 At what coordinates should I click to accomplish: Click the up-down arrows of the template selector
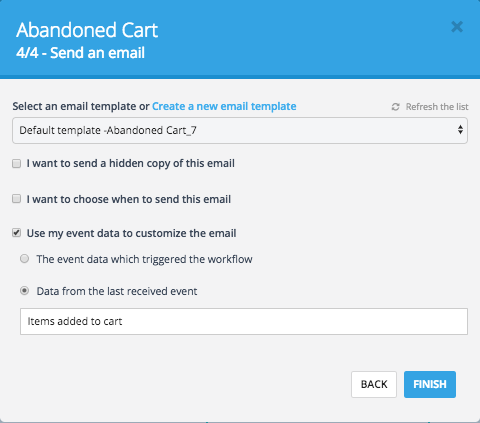coord(460,130)
